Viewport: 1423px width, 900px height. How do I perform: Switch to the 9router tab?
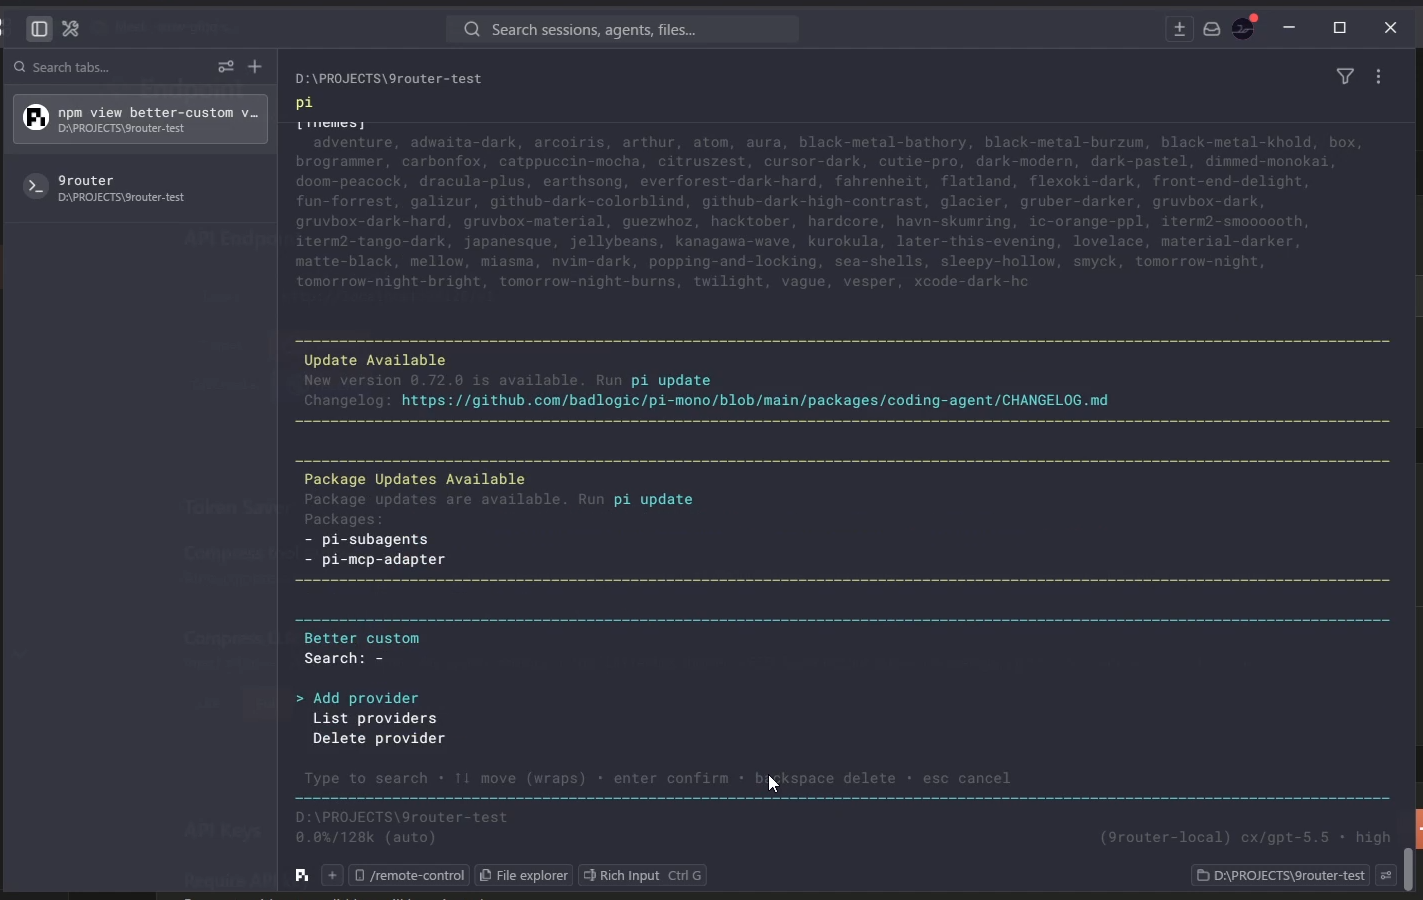[140, 188]
